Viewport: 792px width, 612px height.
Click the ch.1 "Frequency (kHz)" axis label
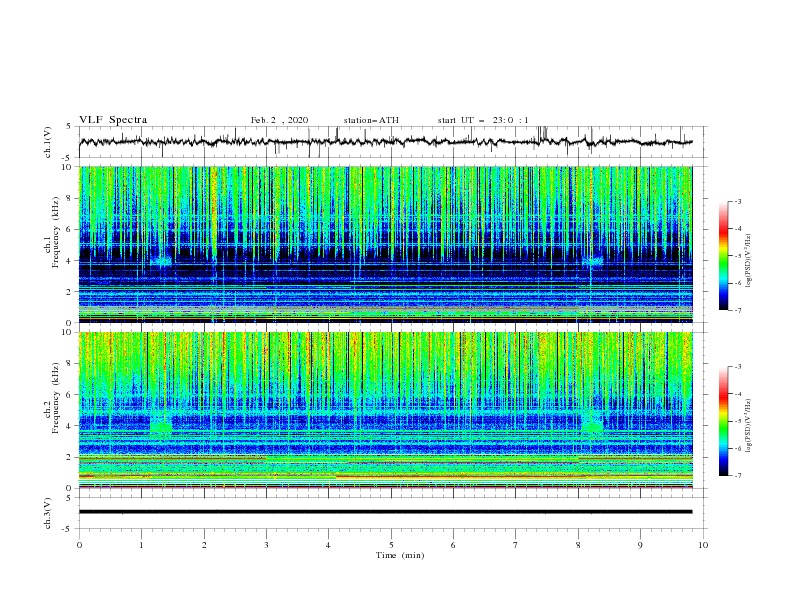point(56,233)
